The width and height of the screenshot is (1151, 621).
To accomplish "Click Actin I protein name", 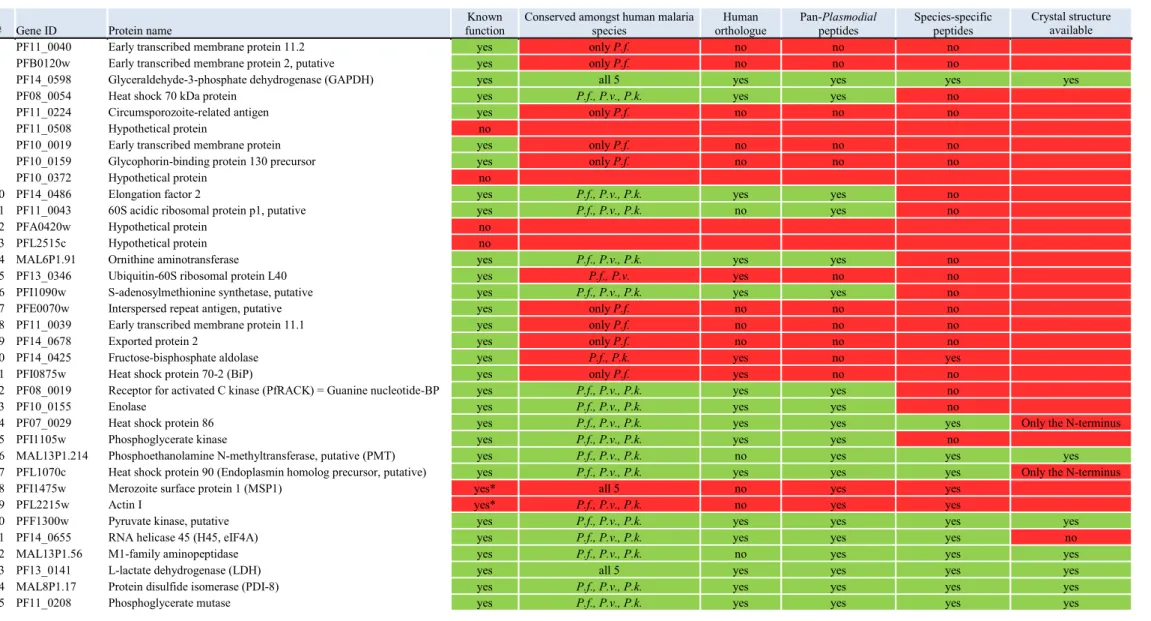I will (x=126, y=505).
